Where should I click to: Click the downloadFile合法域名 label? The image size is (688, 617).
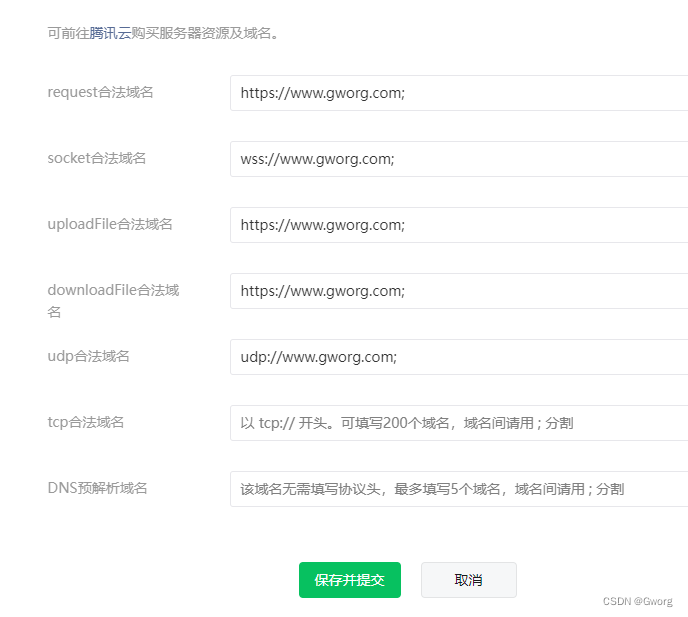pyautogui.click(x=113, y=301)
